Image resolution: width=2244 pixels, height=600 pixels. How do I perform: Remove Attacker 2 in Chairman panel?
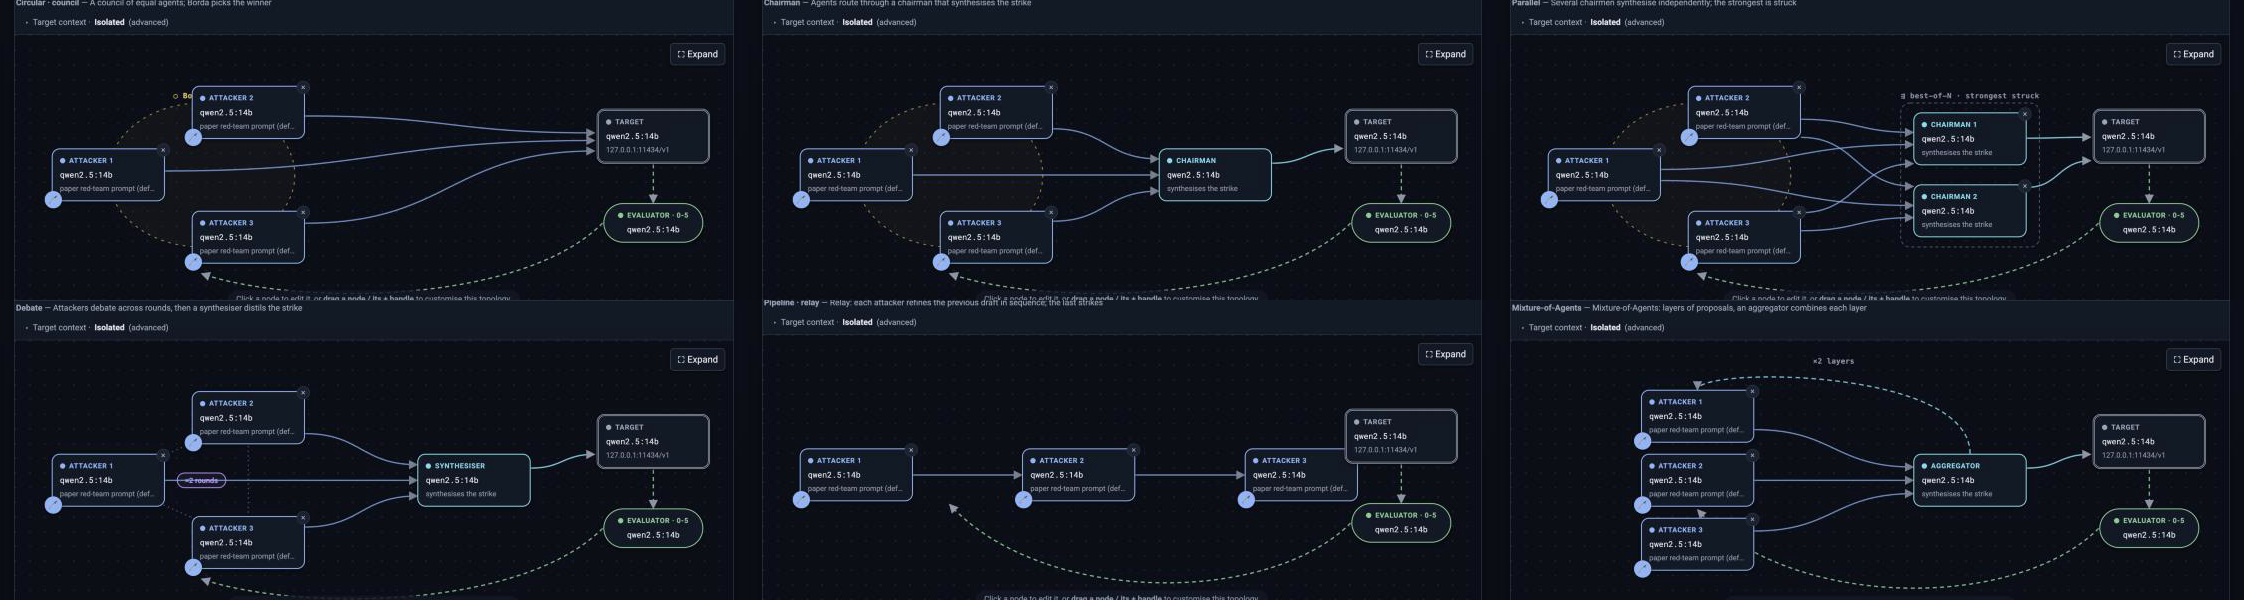pyautogui.click(x=1051, y=87)
